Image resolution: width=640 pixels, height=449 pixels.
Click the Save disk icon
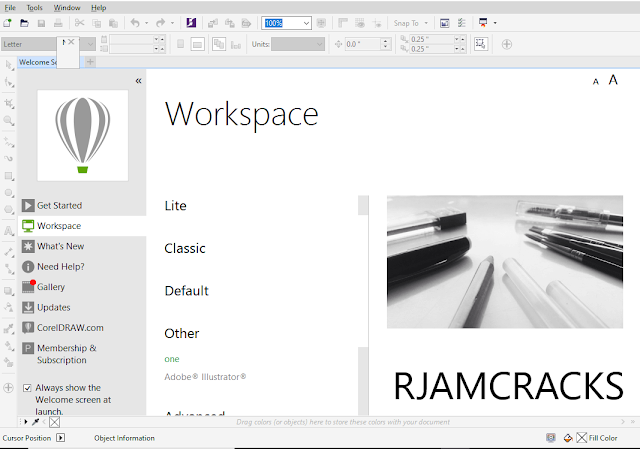(x=41, y=23)
